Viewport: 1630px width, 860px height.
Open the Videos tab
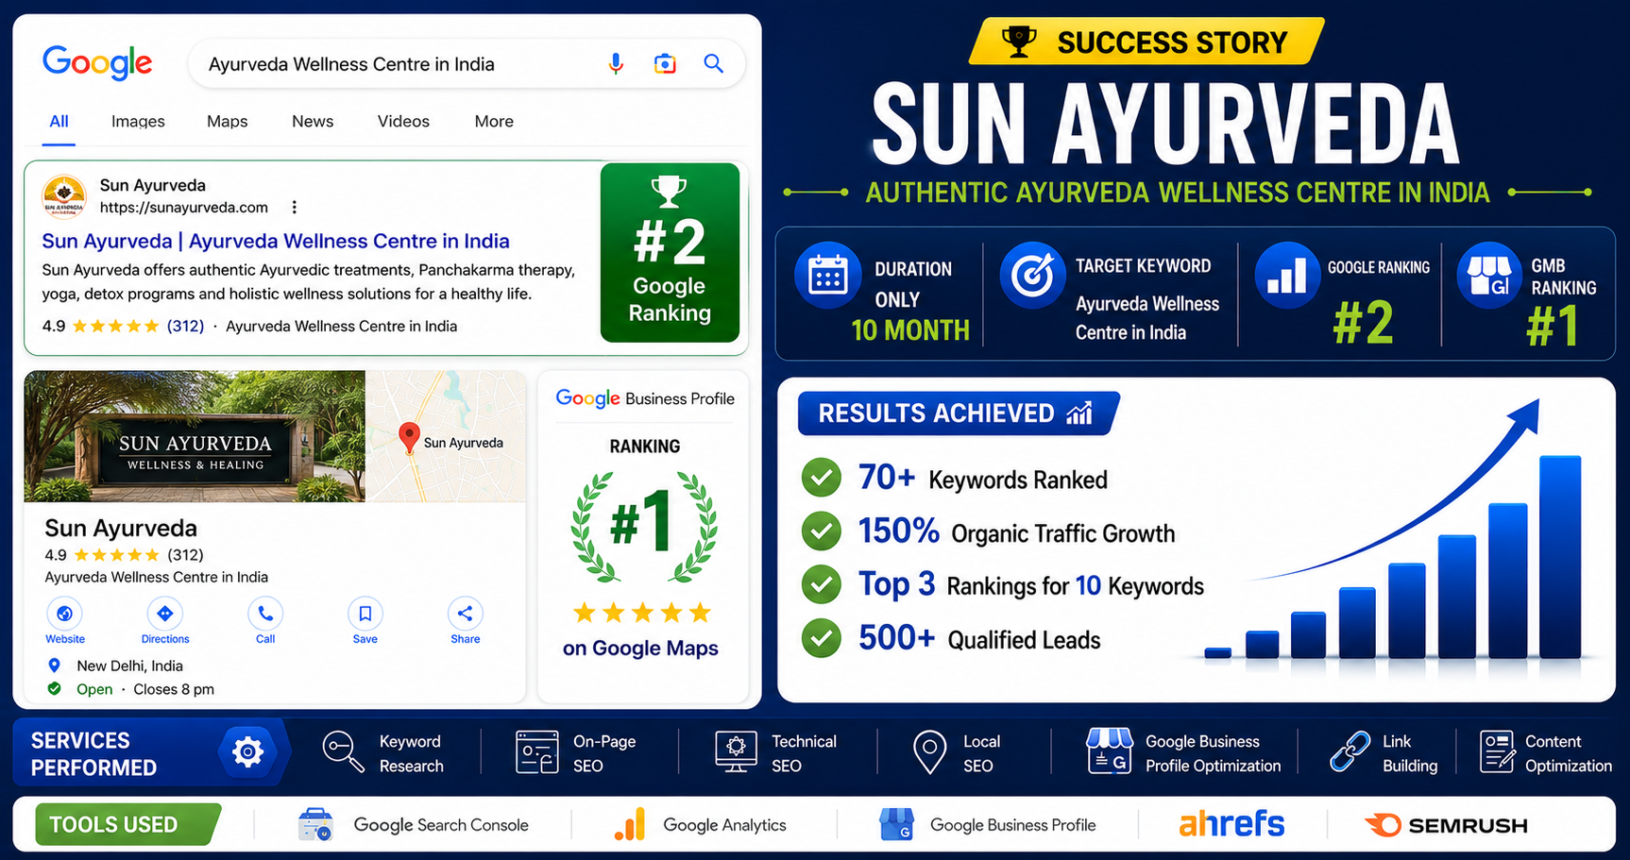(x=403, y=121)
